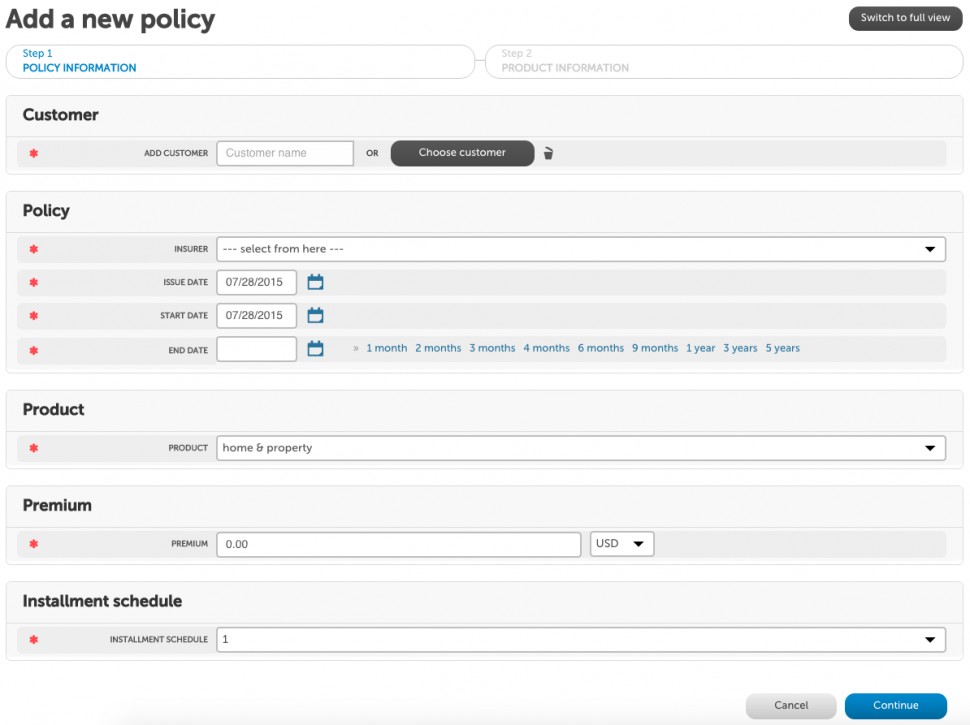This screenshot has width=970, height=725.
Task: Choose the 6 months duration link
Action: [x=600, y=348]
